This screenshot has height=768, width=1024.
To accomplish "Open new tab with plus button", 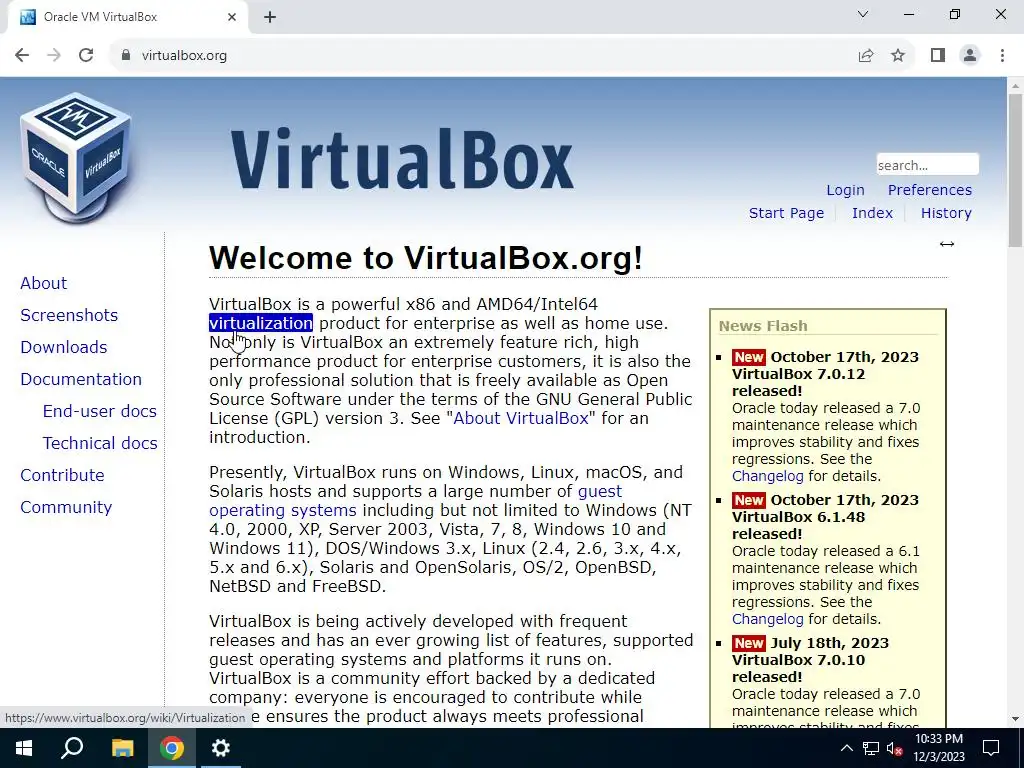I will click(270, 17).
